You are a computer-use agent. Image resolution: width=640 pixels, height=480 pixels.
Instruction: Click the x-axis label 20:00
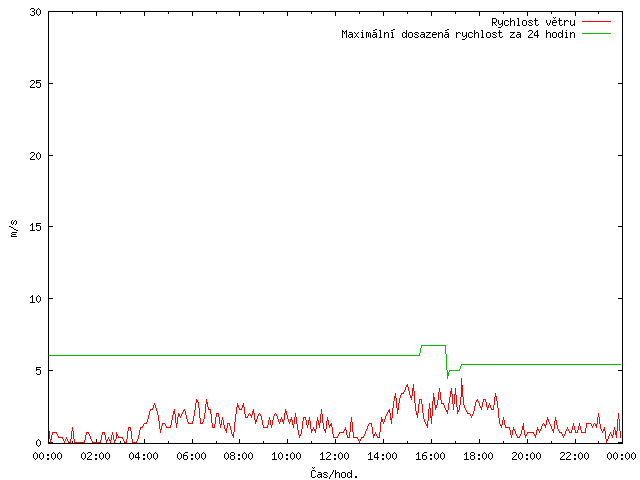tap(526, 456)
